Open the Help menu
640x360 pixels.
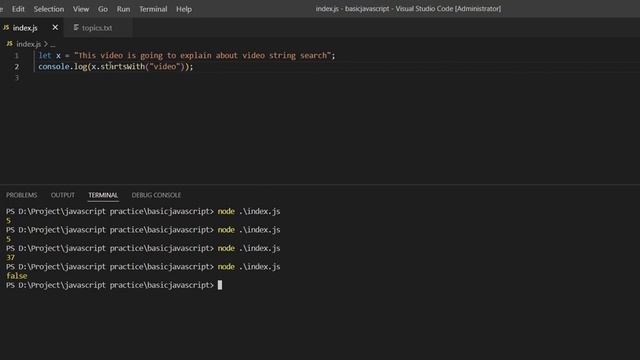point(184,9)
